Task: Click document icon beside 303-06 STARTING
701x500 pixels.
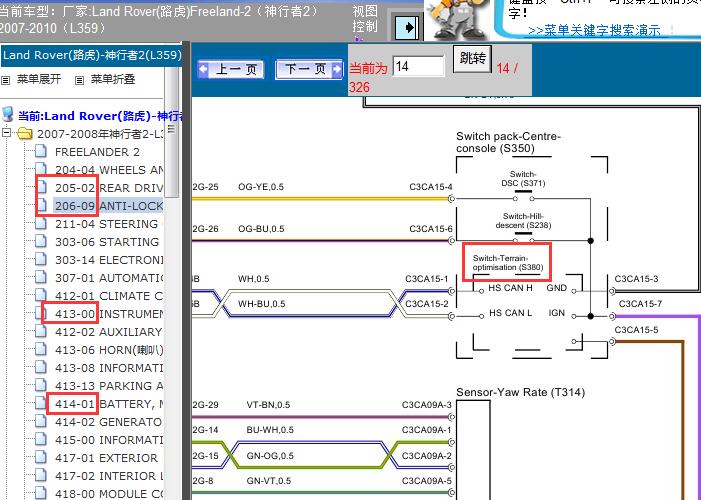Action: point(41,241)
